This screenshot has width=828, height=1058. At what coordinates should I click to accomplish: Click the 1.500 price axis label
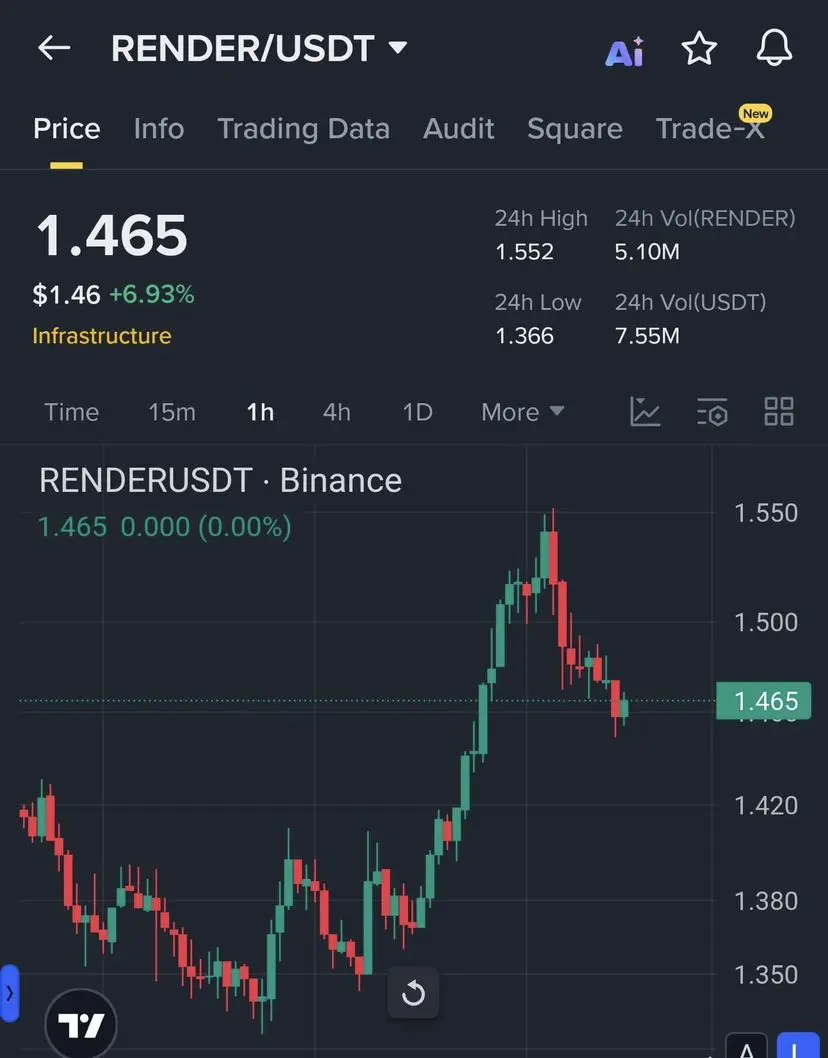tap(766, 622)
